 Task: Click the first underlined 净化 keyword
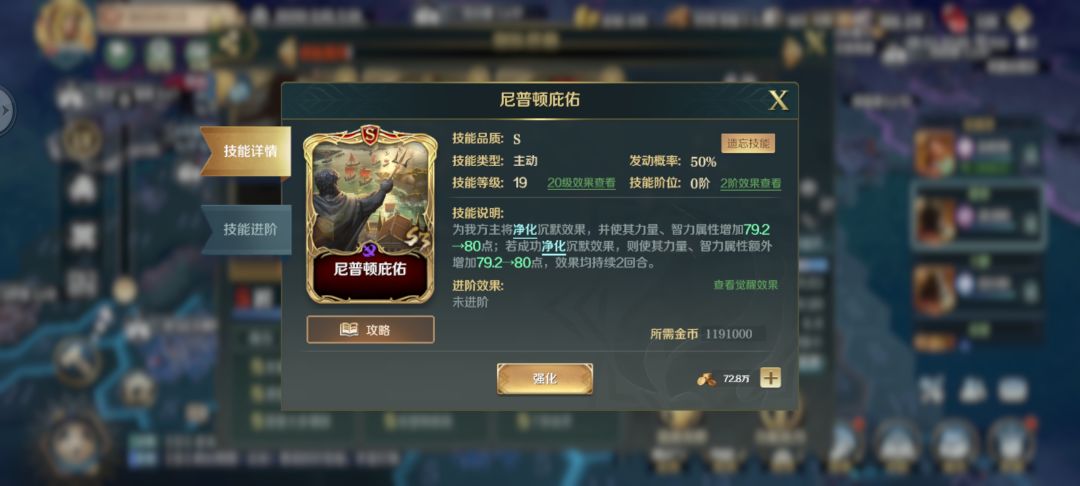point(525,230)
